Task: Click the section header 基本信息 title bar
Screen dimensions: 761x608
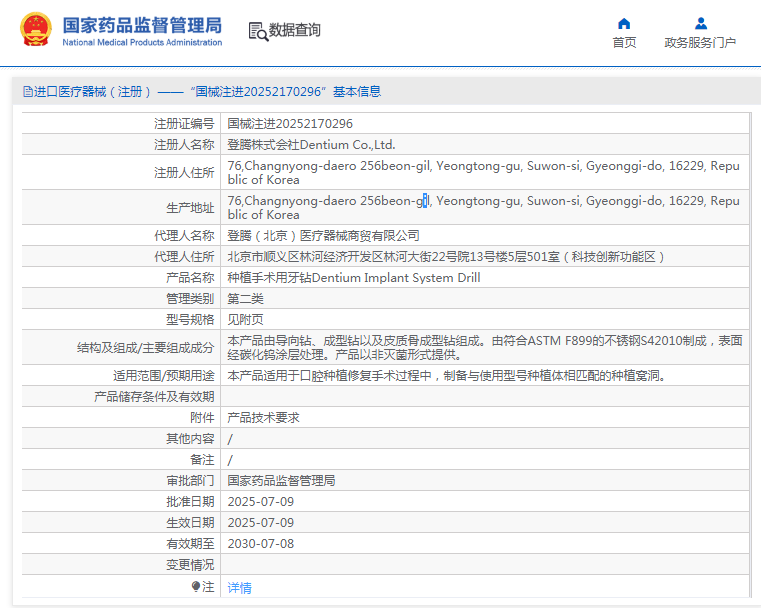Action: click(x=201, y=91)
